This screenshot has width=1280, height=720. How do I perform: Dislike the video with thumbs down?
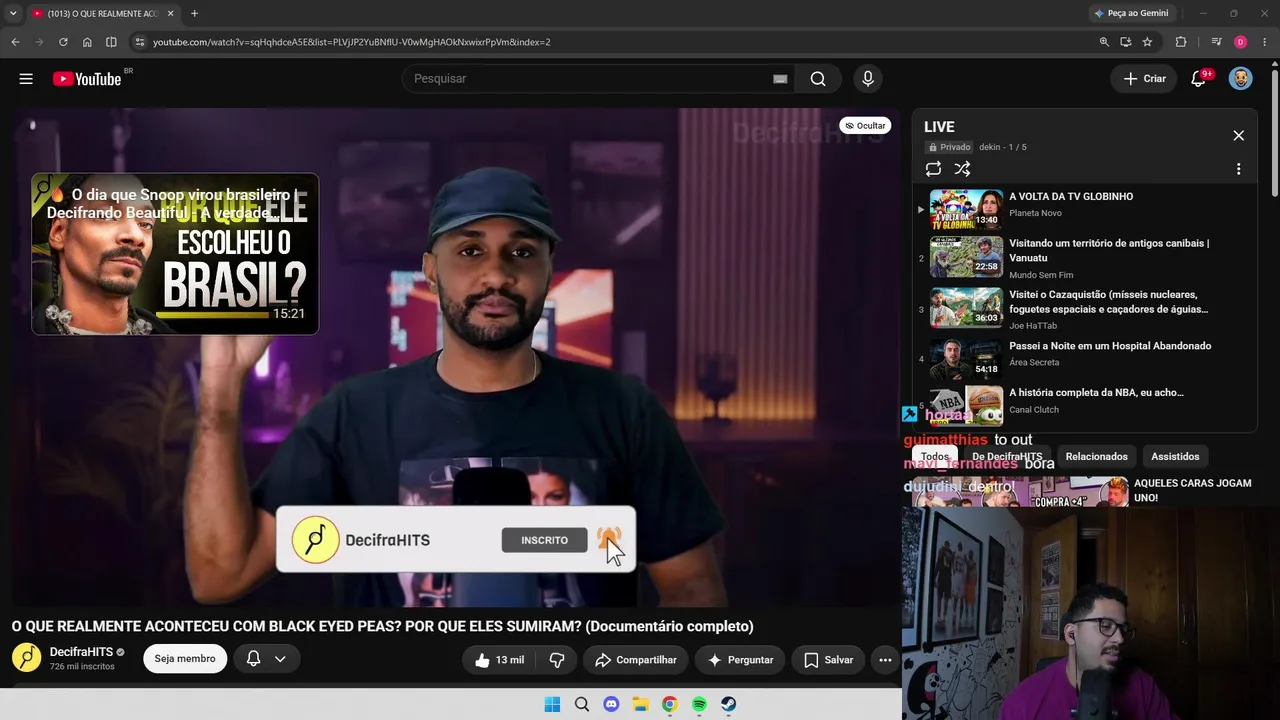[x=557, y=660]
